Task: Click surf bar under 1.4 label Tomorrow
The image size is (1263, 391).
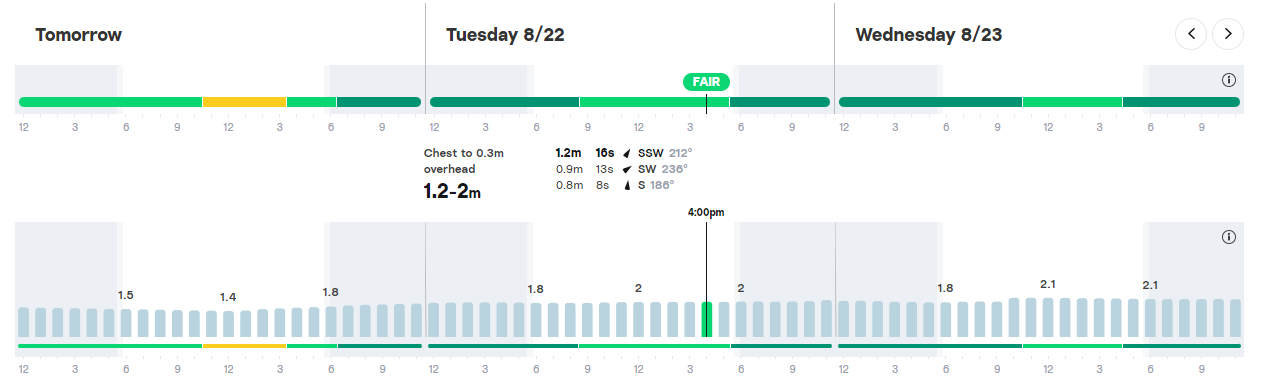Action: point(228,324)
